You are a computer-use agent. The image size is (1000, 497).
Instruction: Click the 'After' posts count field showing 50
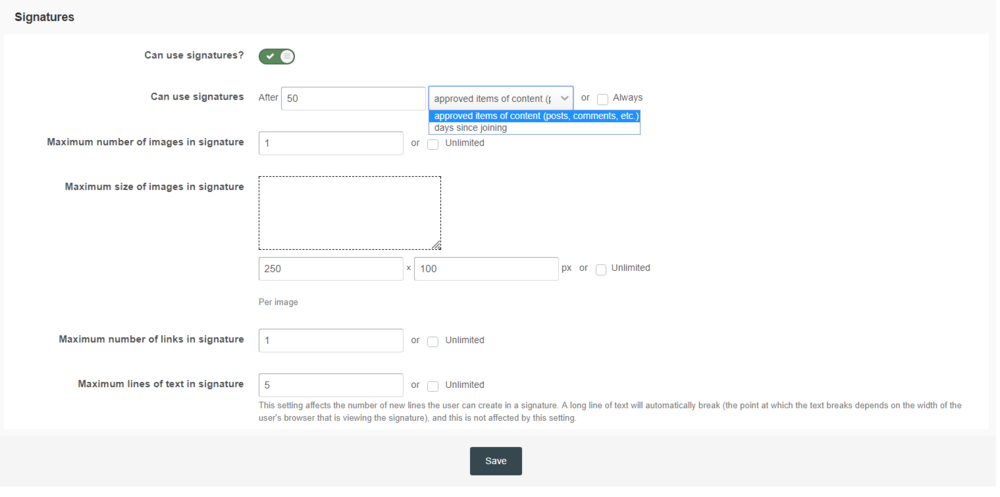(x=353, y=98)
